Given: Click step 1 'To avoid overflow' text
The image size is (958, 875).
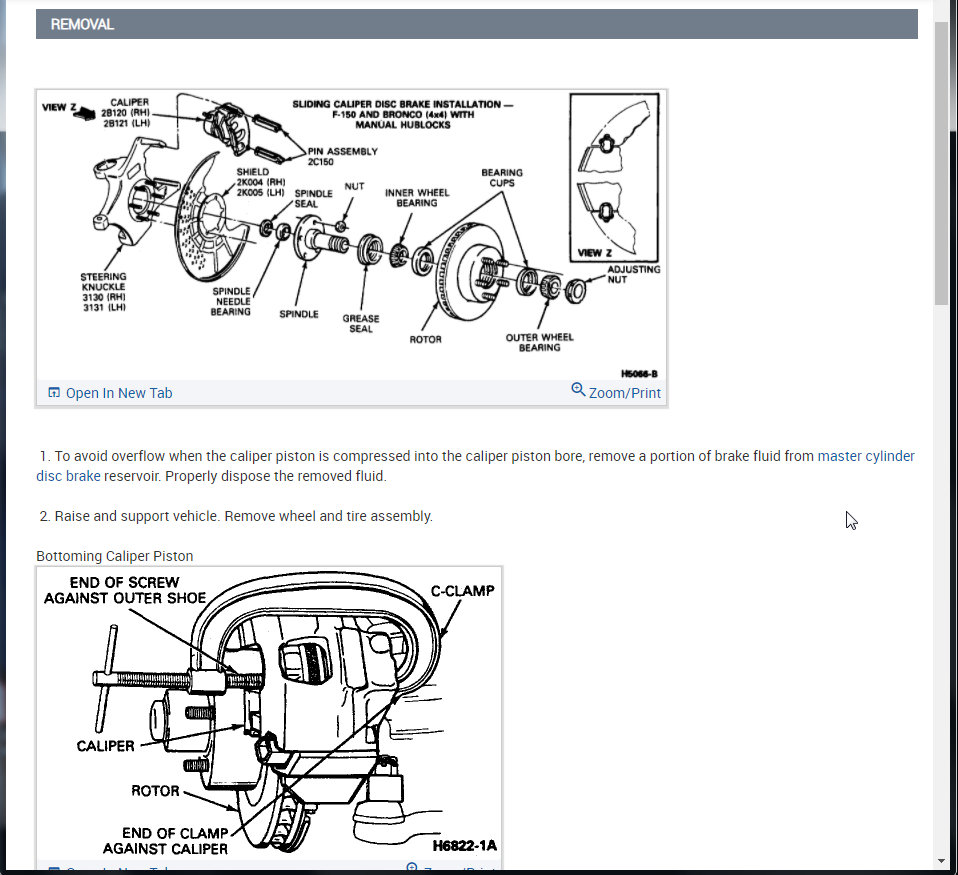Looking at the screenshot, I should [x=477, y=466].
